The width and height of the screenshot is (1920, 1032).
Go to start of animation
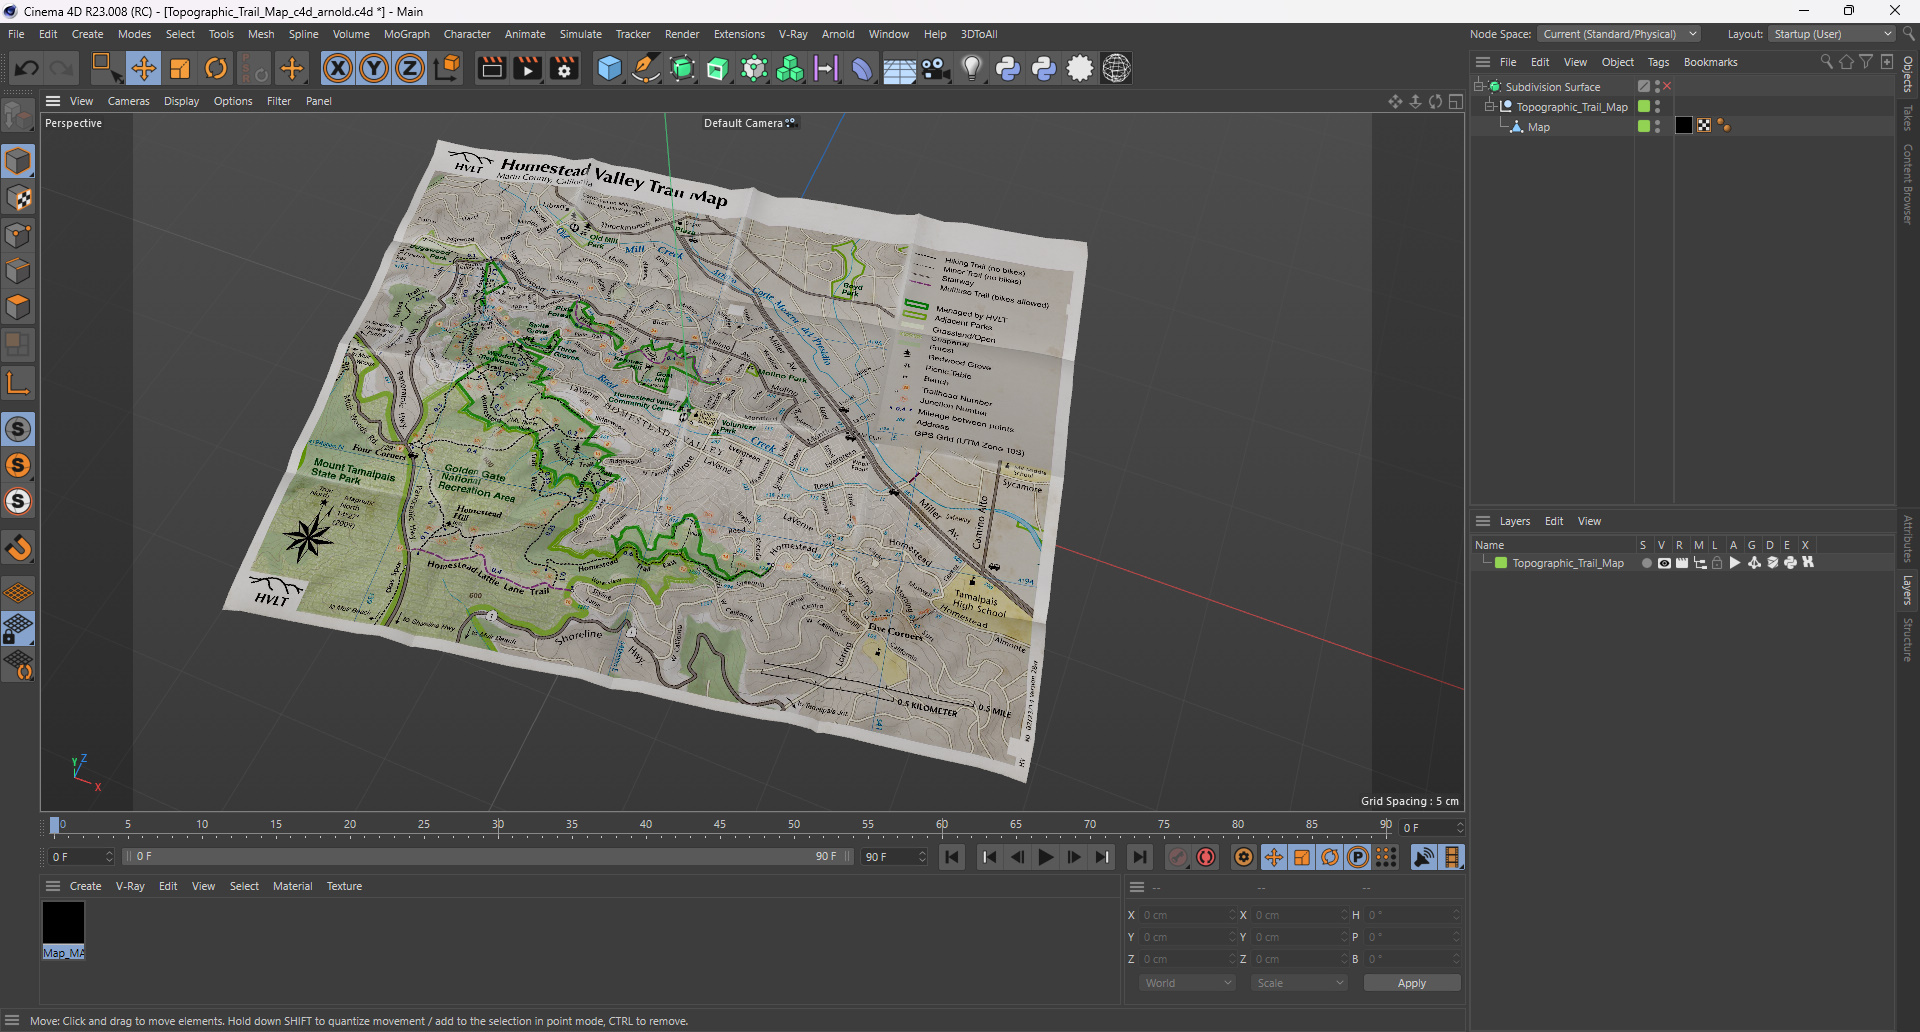click(x=952, y=857)
